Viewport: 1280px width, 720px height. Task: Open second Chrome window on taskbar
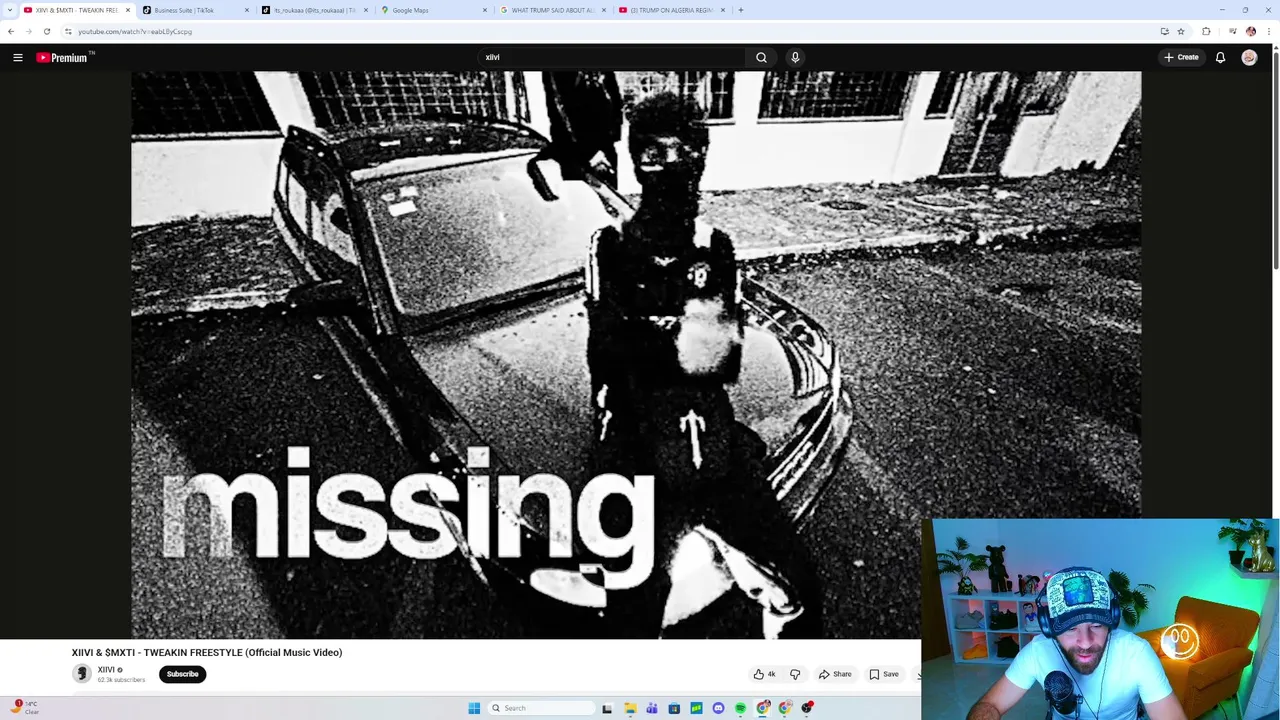tap(784, 708)
